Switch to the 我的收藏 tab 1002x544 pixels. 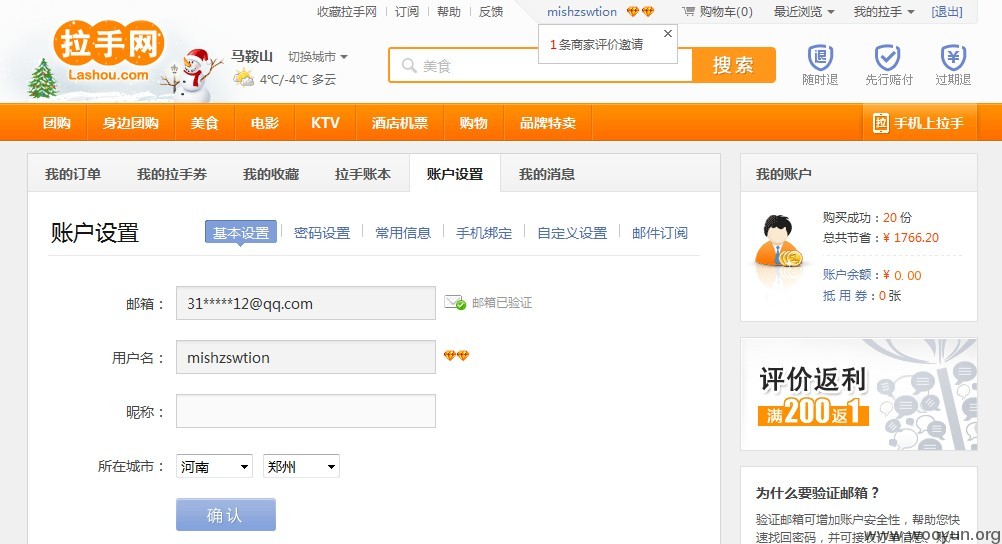point(271,174)
